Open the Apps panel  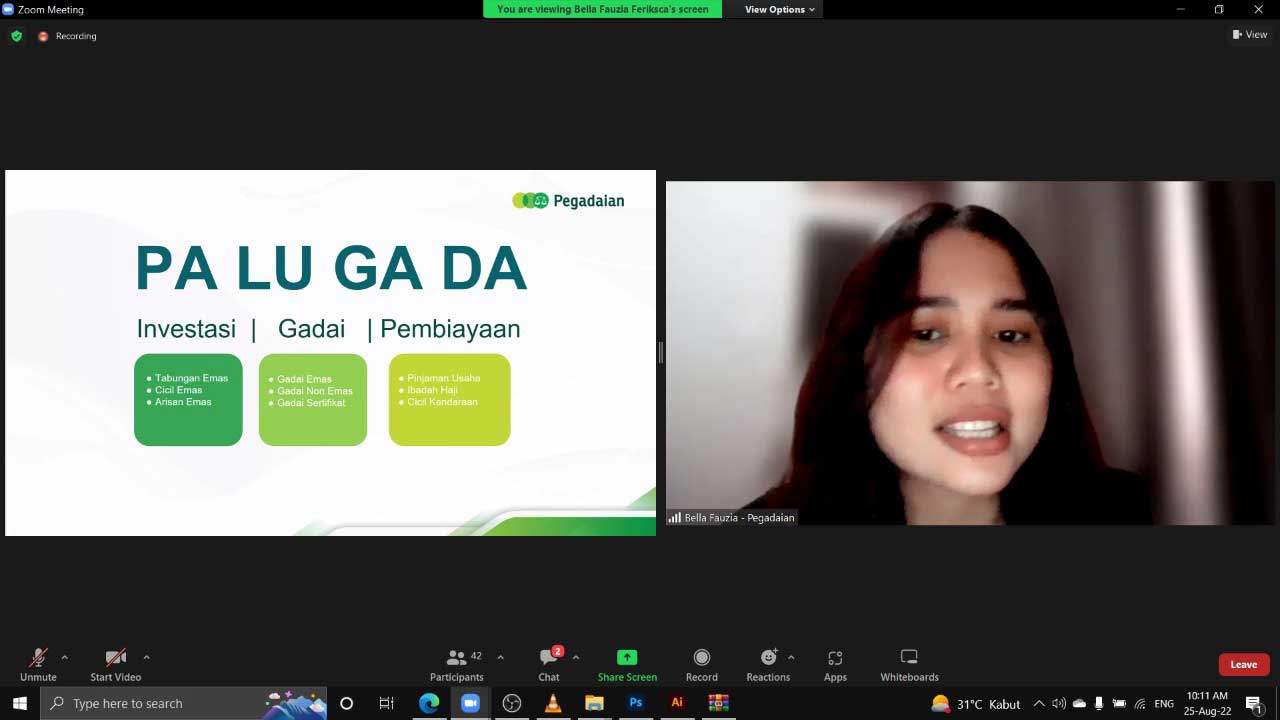click(x=835, y=664)
